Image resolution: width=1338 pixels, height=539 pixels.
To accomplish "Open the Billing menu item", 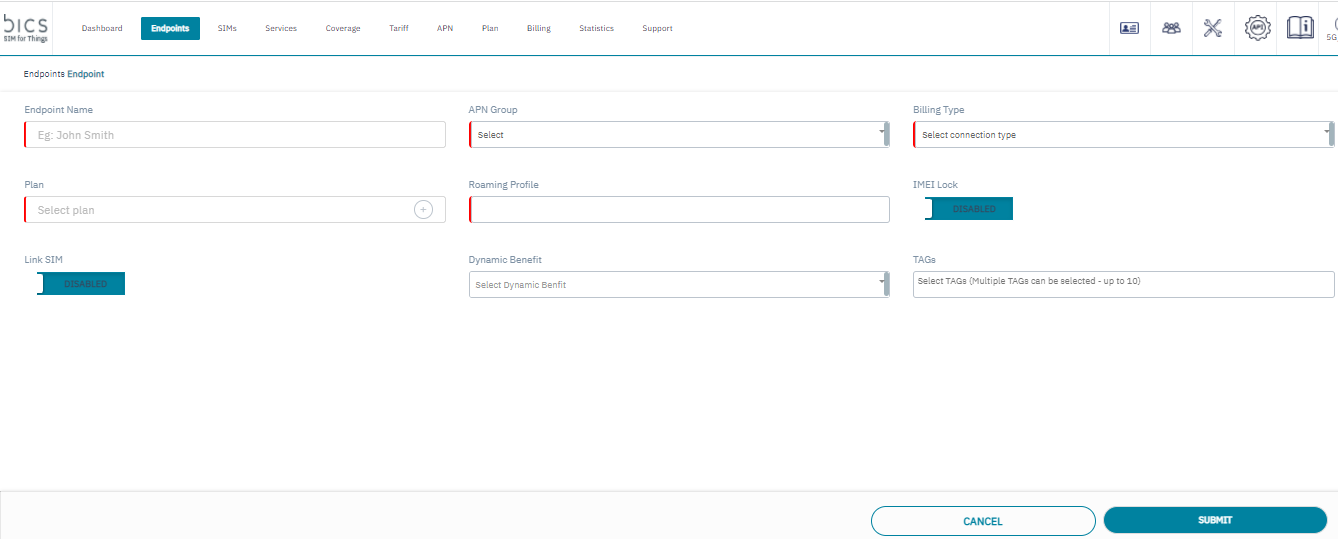I will pyautogui.click(x=538, y=29).
